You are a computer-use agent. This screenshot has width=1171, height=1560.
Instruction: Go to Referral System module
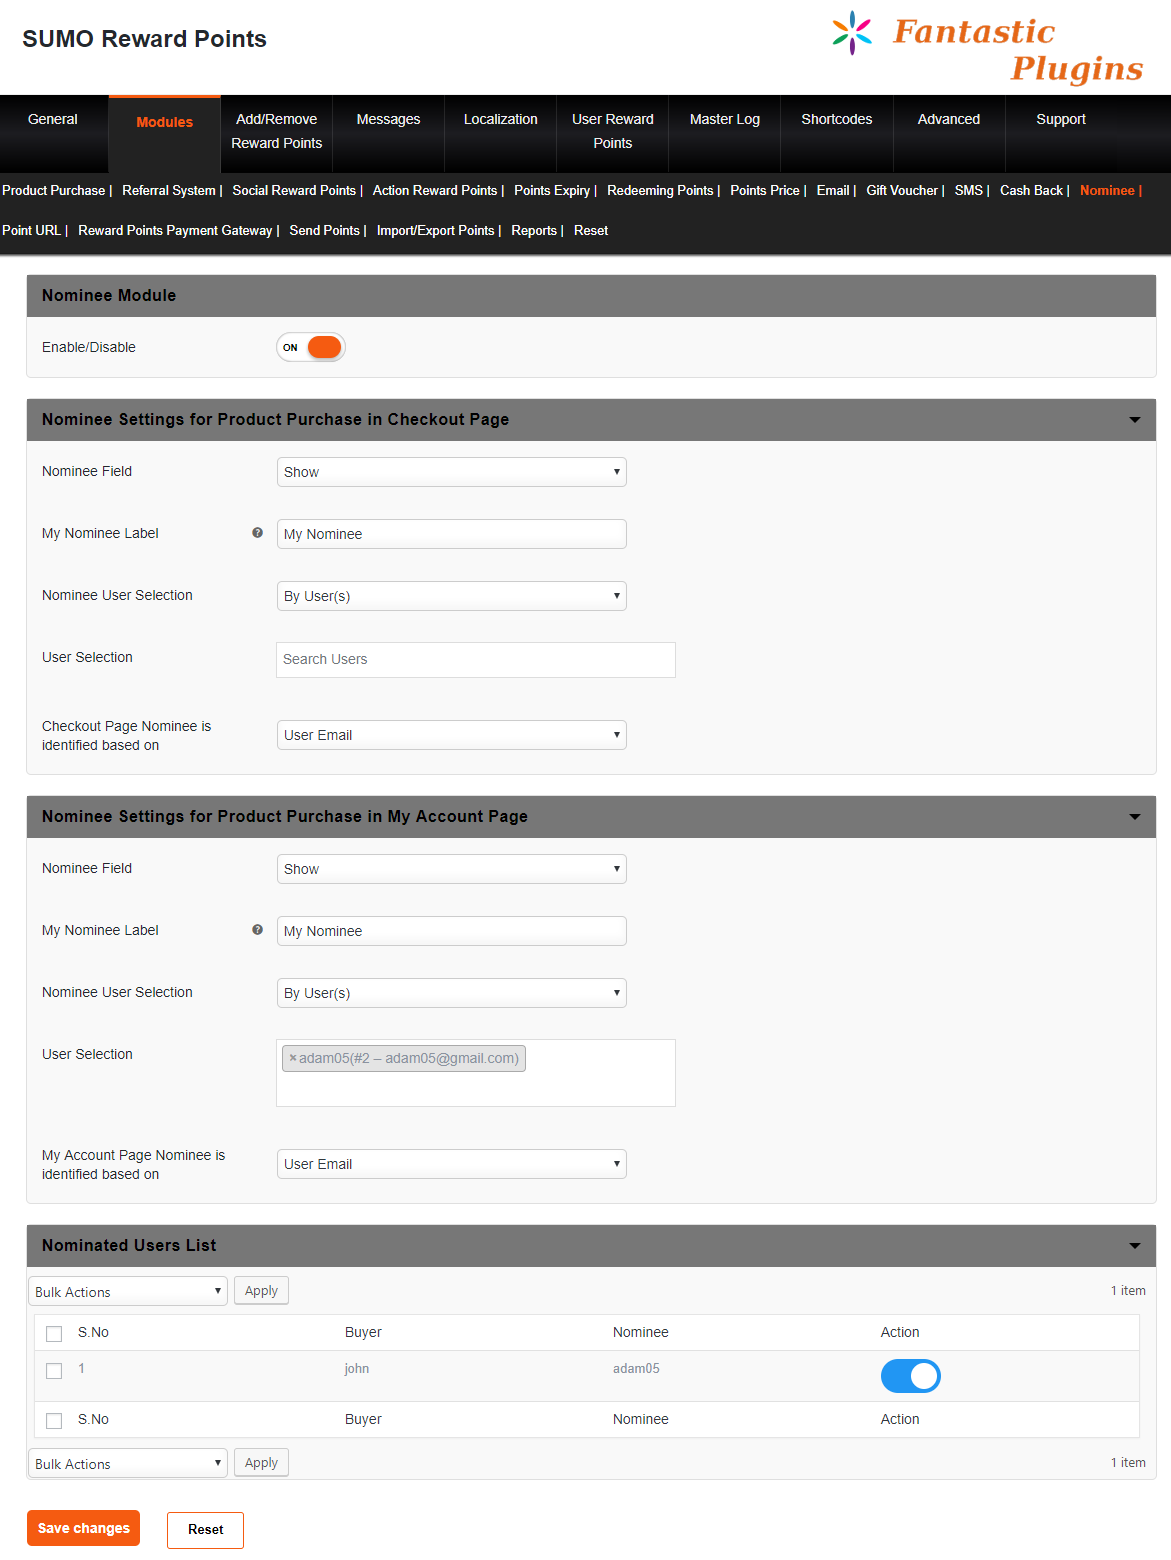[x=169, y=190]
